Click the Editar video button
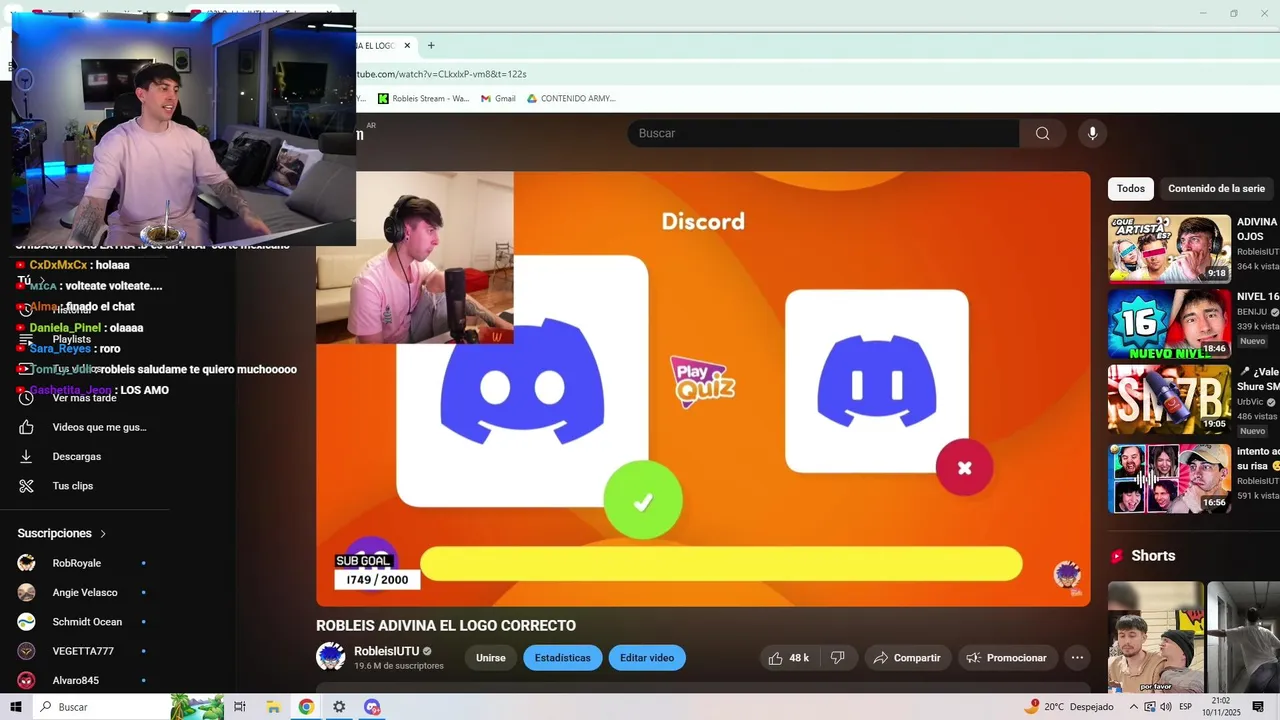1280x720 pixels. click(647, 658)
